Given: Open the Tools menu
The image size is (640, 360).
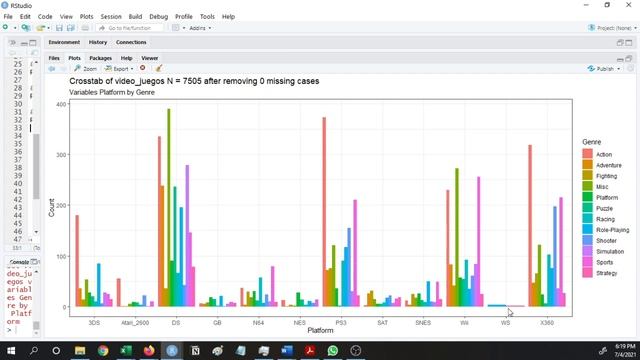Looking at the screenshot, I should coord(207,17).
